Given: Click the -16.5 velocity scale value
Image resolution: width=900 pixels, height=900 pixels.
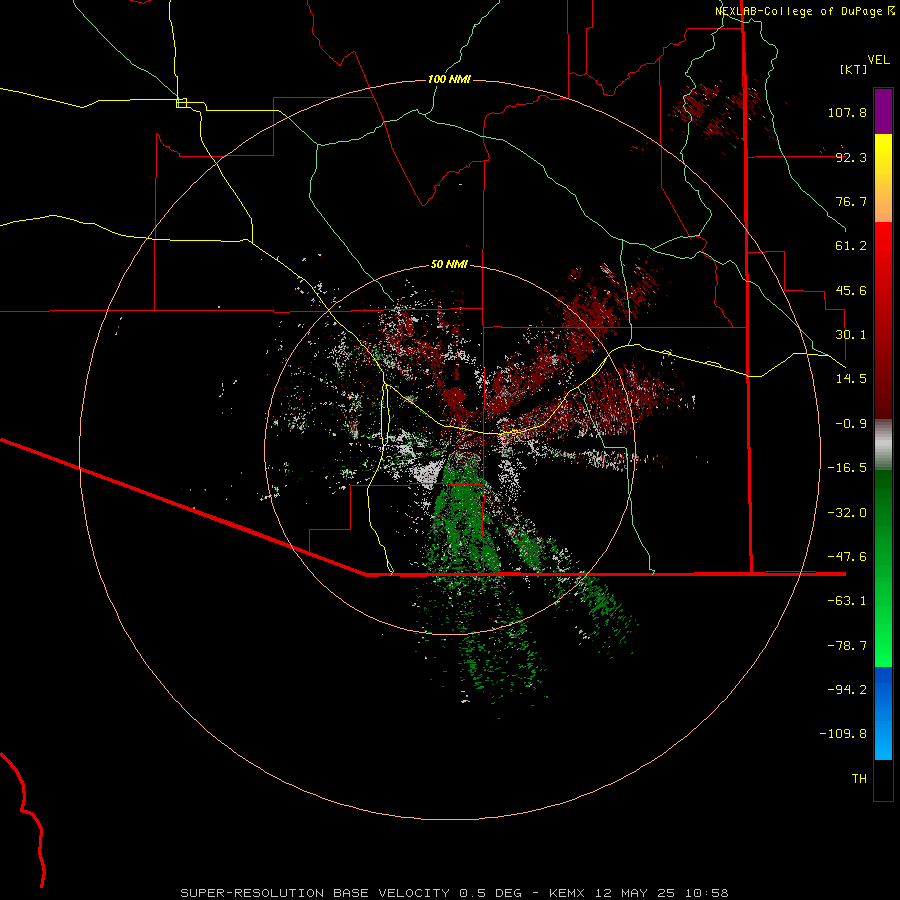Looking at the screenshot, I should (847, 468).
